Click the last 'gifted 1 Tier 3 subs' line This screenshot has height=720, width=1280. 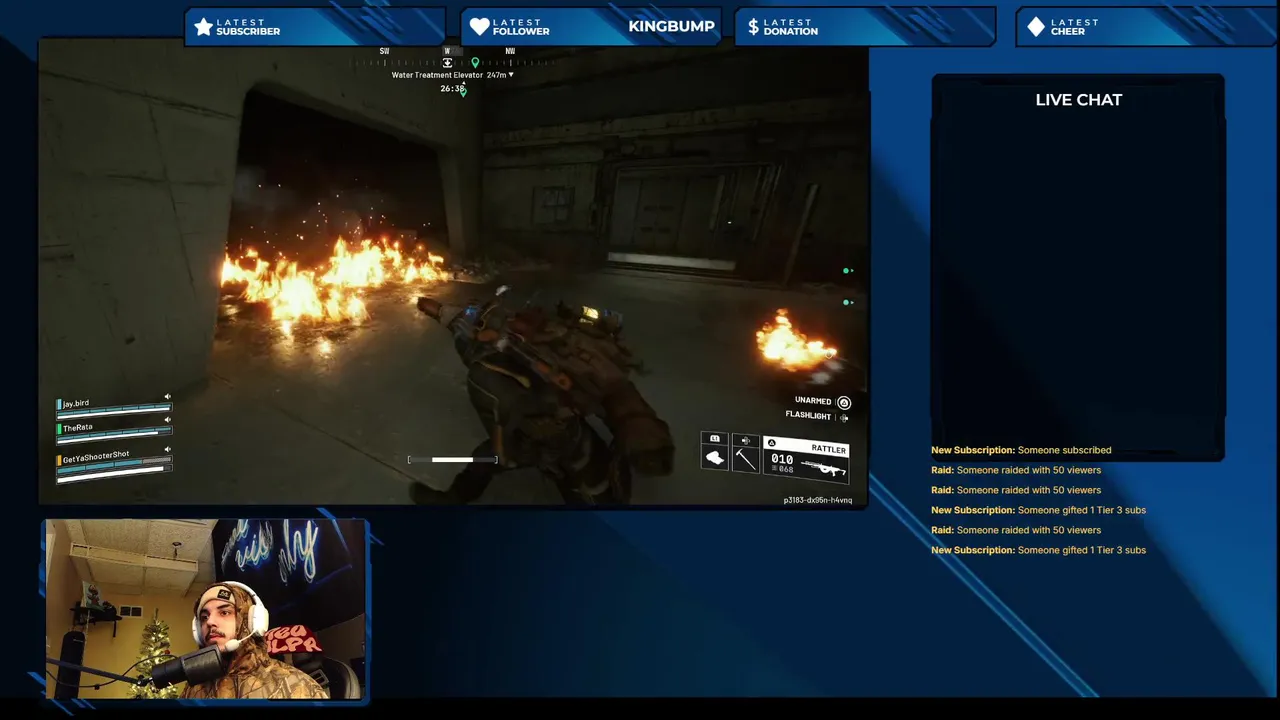(x=1038, y=550)
